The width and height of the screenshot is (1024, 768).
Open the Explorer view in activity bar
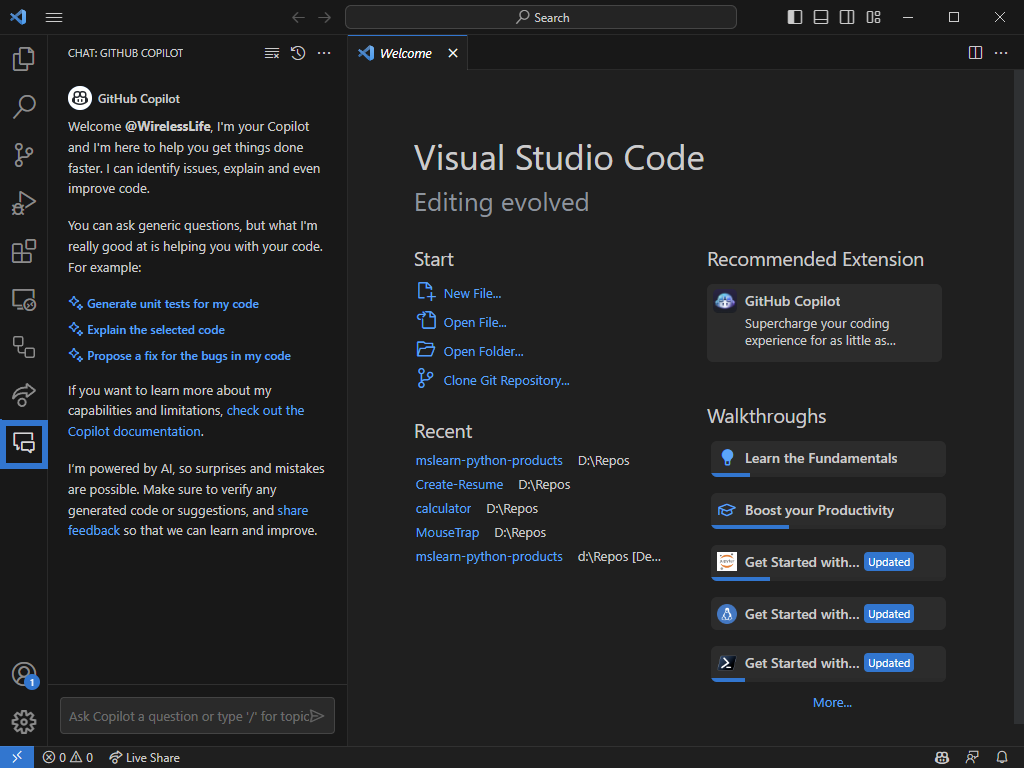pyautogui.click(x=24, y=59)
